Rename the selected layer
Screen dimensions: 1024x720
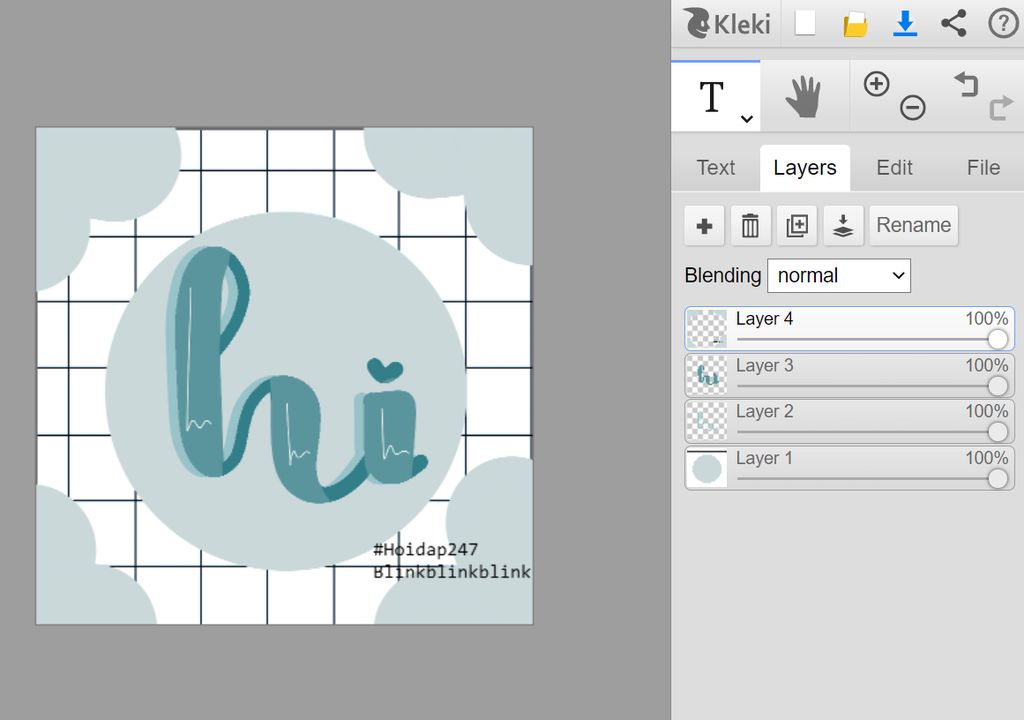[x=914, y=226]
